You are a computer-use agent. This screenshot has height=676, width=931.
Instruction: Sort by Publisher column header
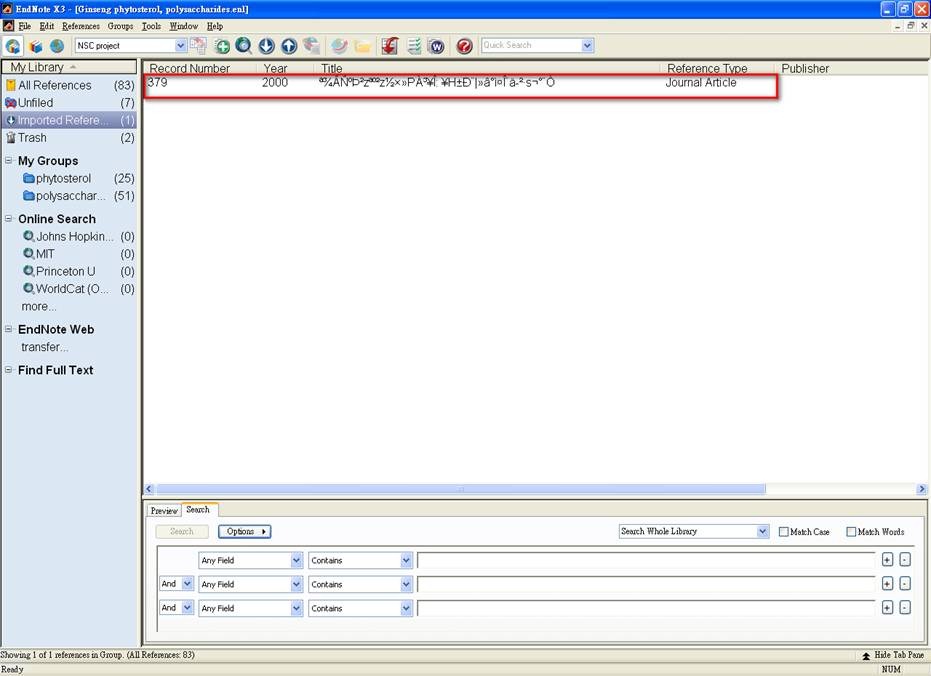[851, 68]
